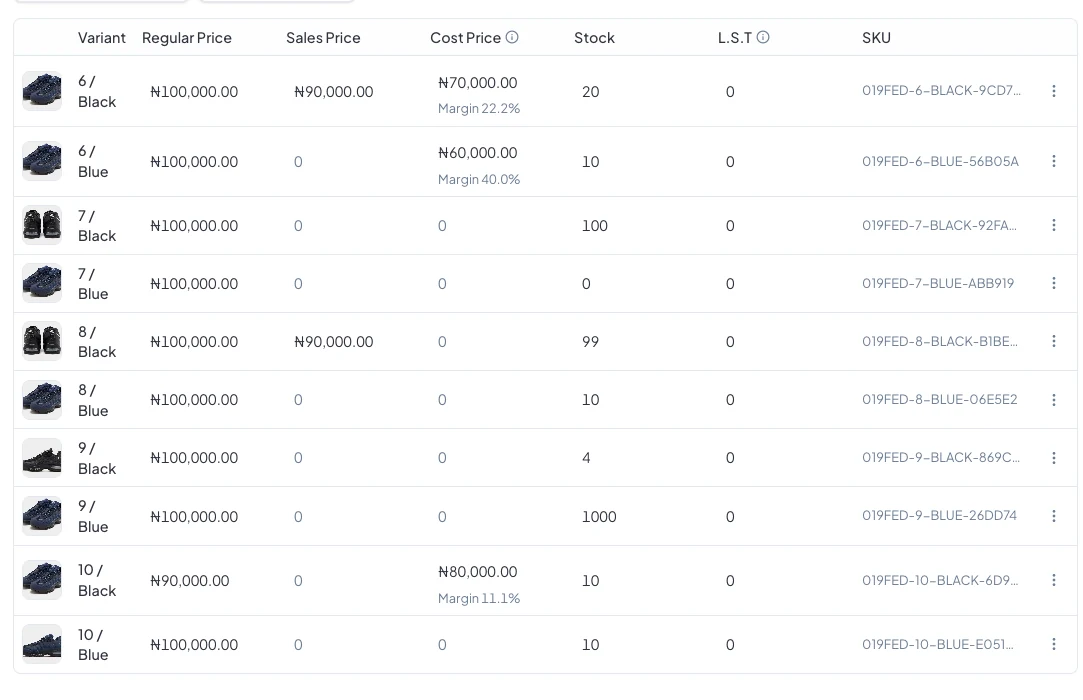Click the 7 / Blue shoe thumbnail
The image size is (1083, 700).
[42, 283]
